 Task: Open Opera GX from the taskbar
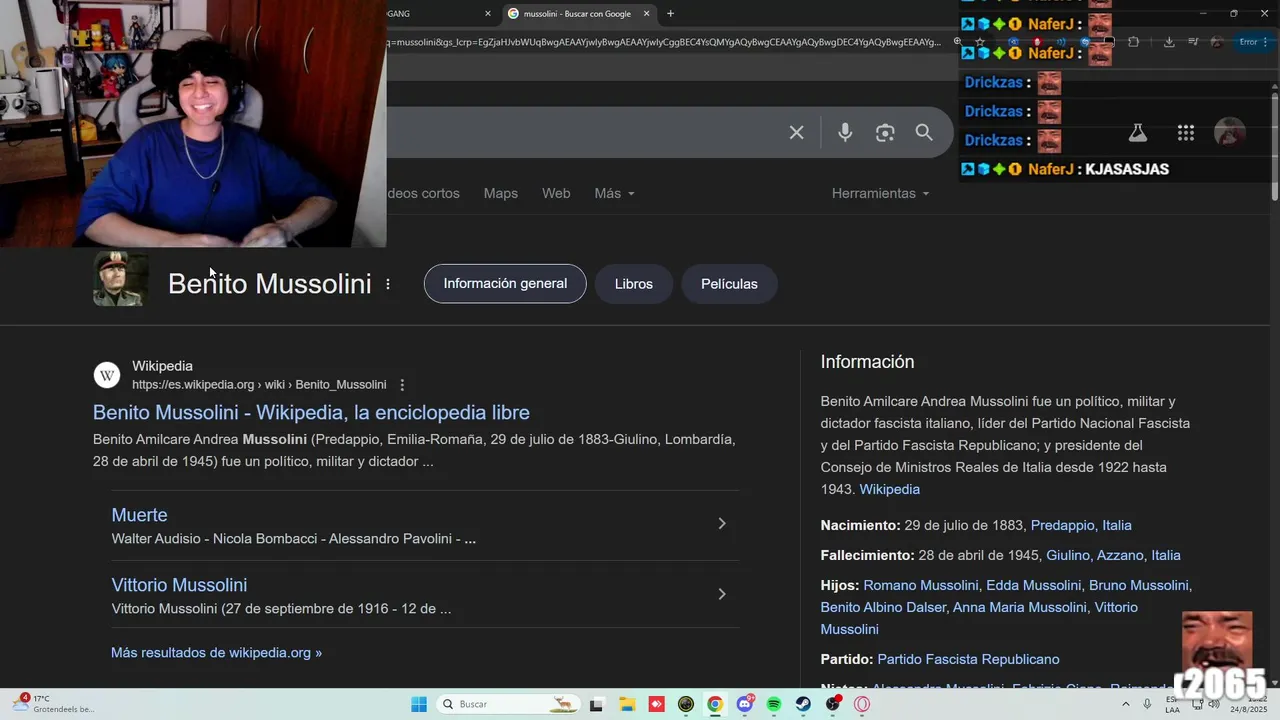click(x=862, y=704)
